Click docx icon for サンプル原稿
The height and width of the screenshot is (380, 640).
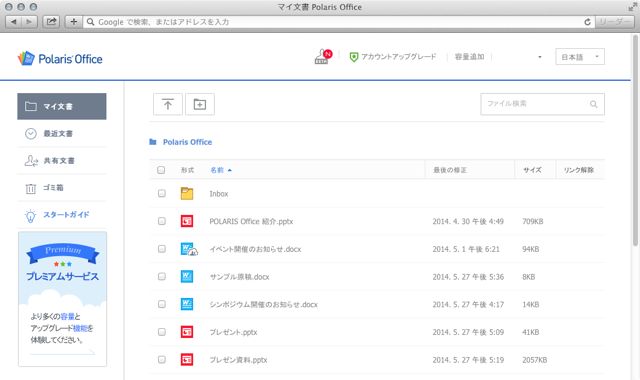click(x=187, y=277)
